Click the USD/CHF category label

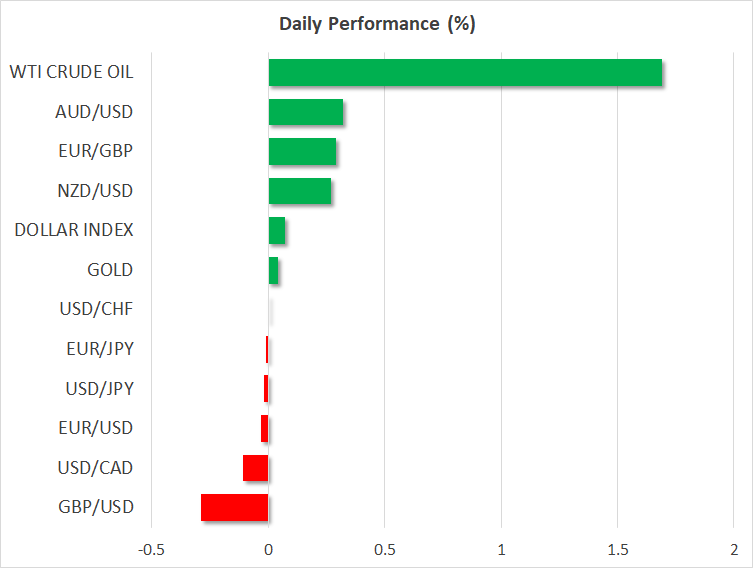96,309
